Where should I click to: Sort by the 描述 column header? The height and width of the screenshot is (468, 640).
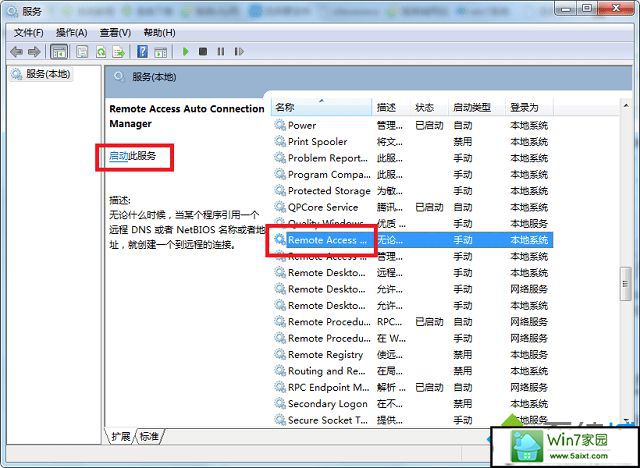[391, 107]
